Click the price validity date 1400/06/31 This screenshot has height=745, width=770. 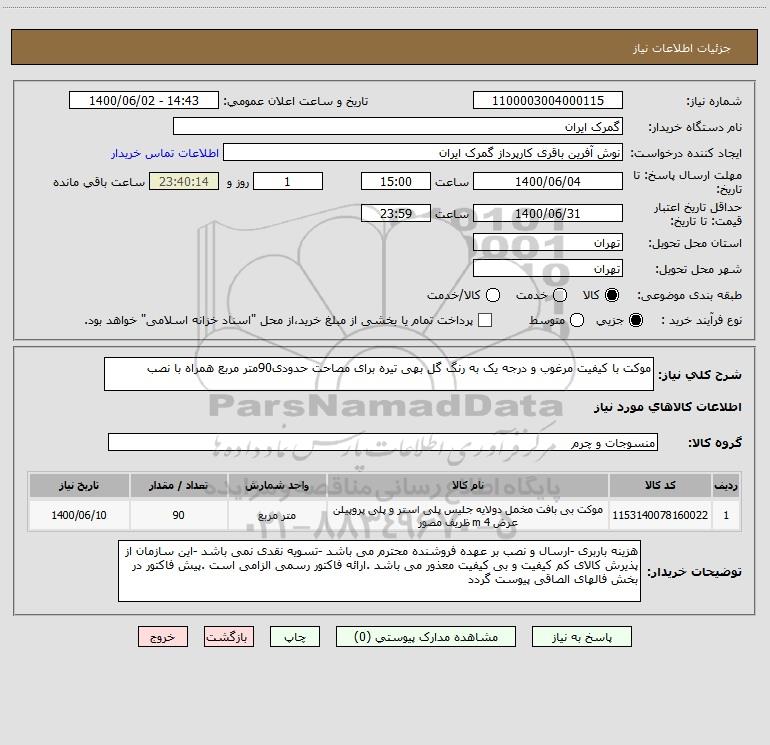[548, 214]
